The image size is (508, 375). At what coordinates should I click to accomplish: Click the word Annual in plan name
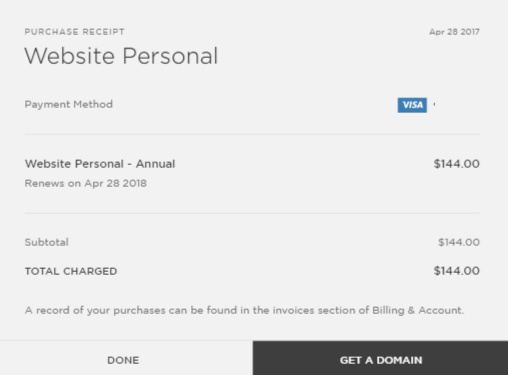(155, 164)
